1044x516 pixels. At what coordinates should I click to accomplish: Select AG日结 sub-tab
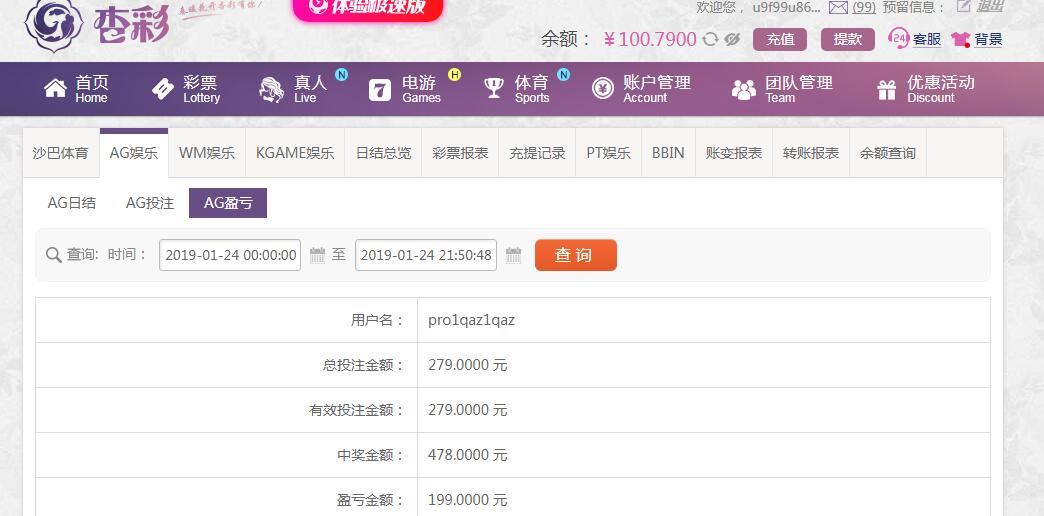72,203
